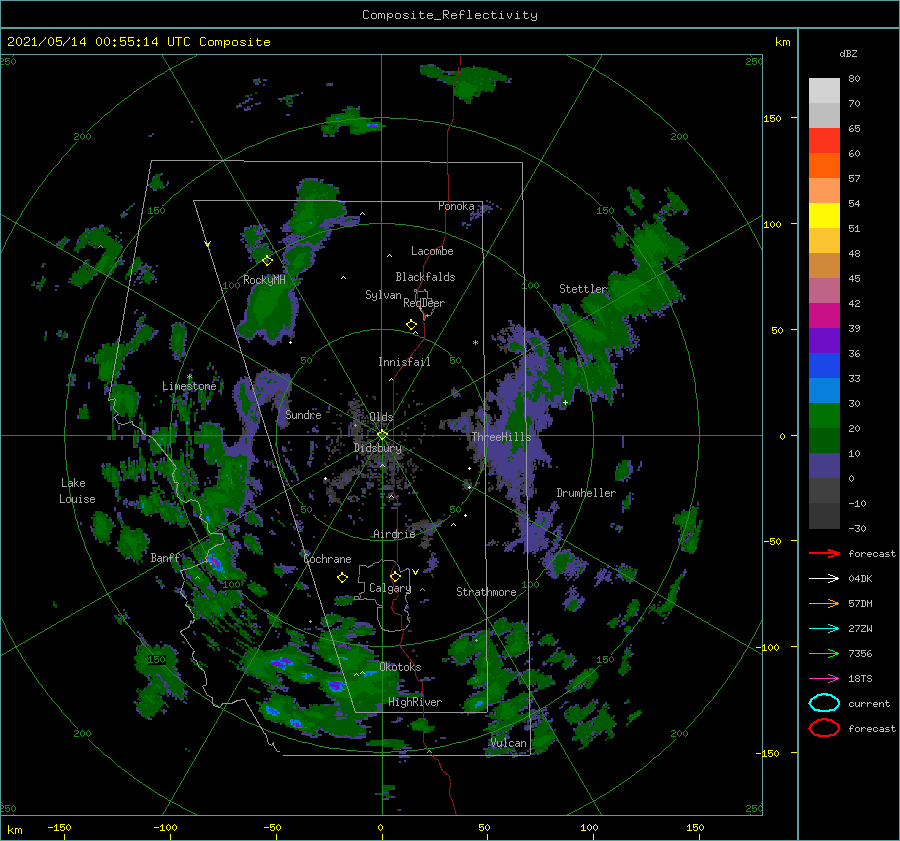This screenshot has width=900, height=841.
Task: Click the bright yellow 51 dBZ swatch
Action: tap(824, 216)
